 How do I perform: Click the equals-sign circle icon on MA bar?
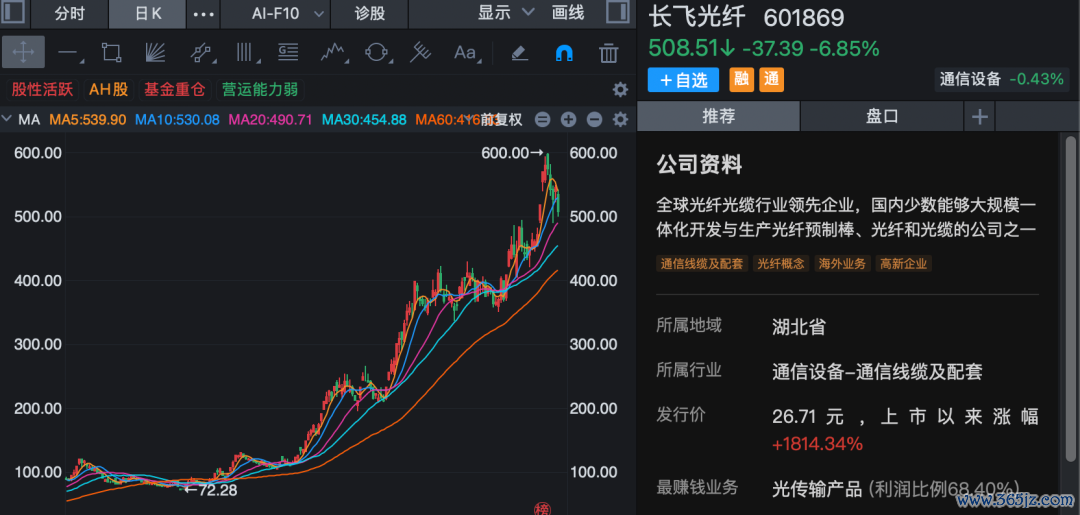[542, 120]
